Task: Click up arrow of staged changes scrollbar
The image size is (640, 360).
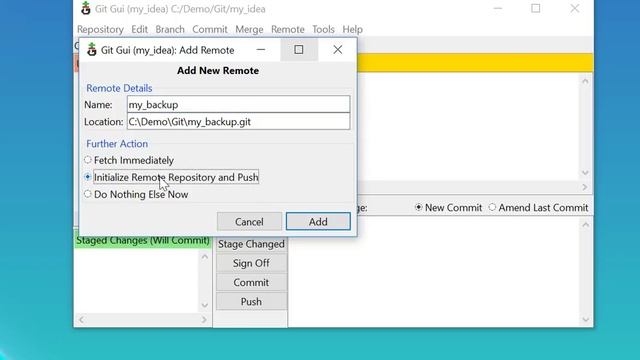Action: coord(205,257)
